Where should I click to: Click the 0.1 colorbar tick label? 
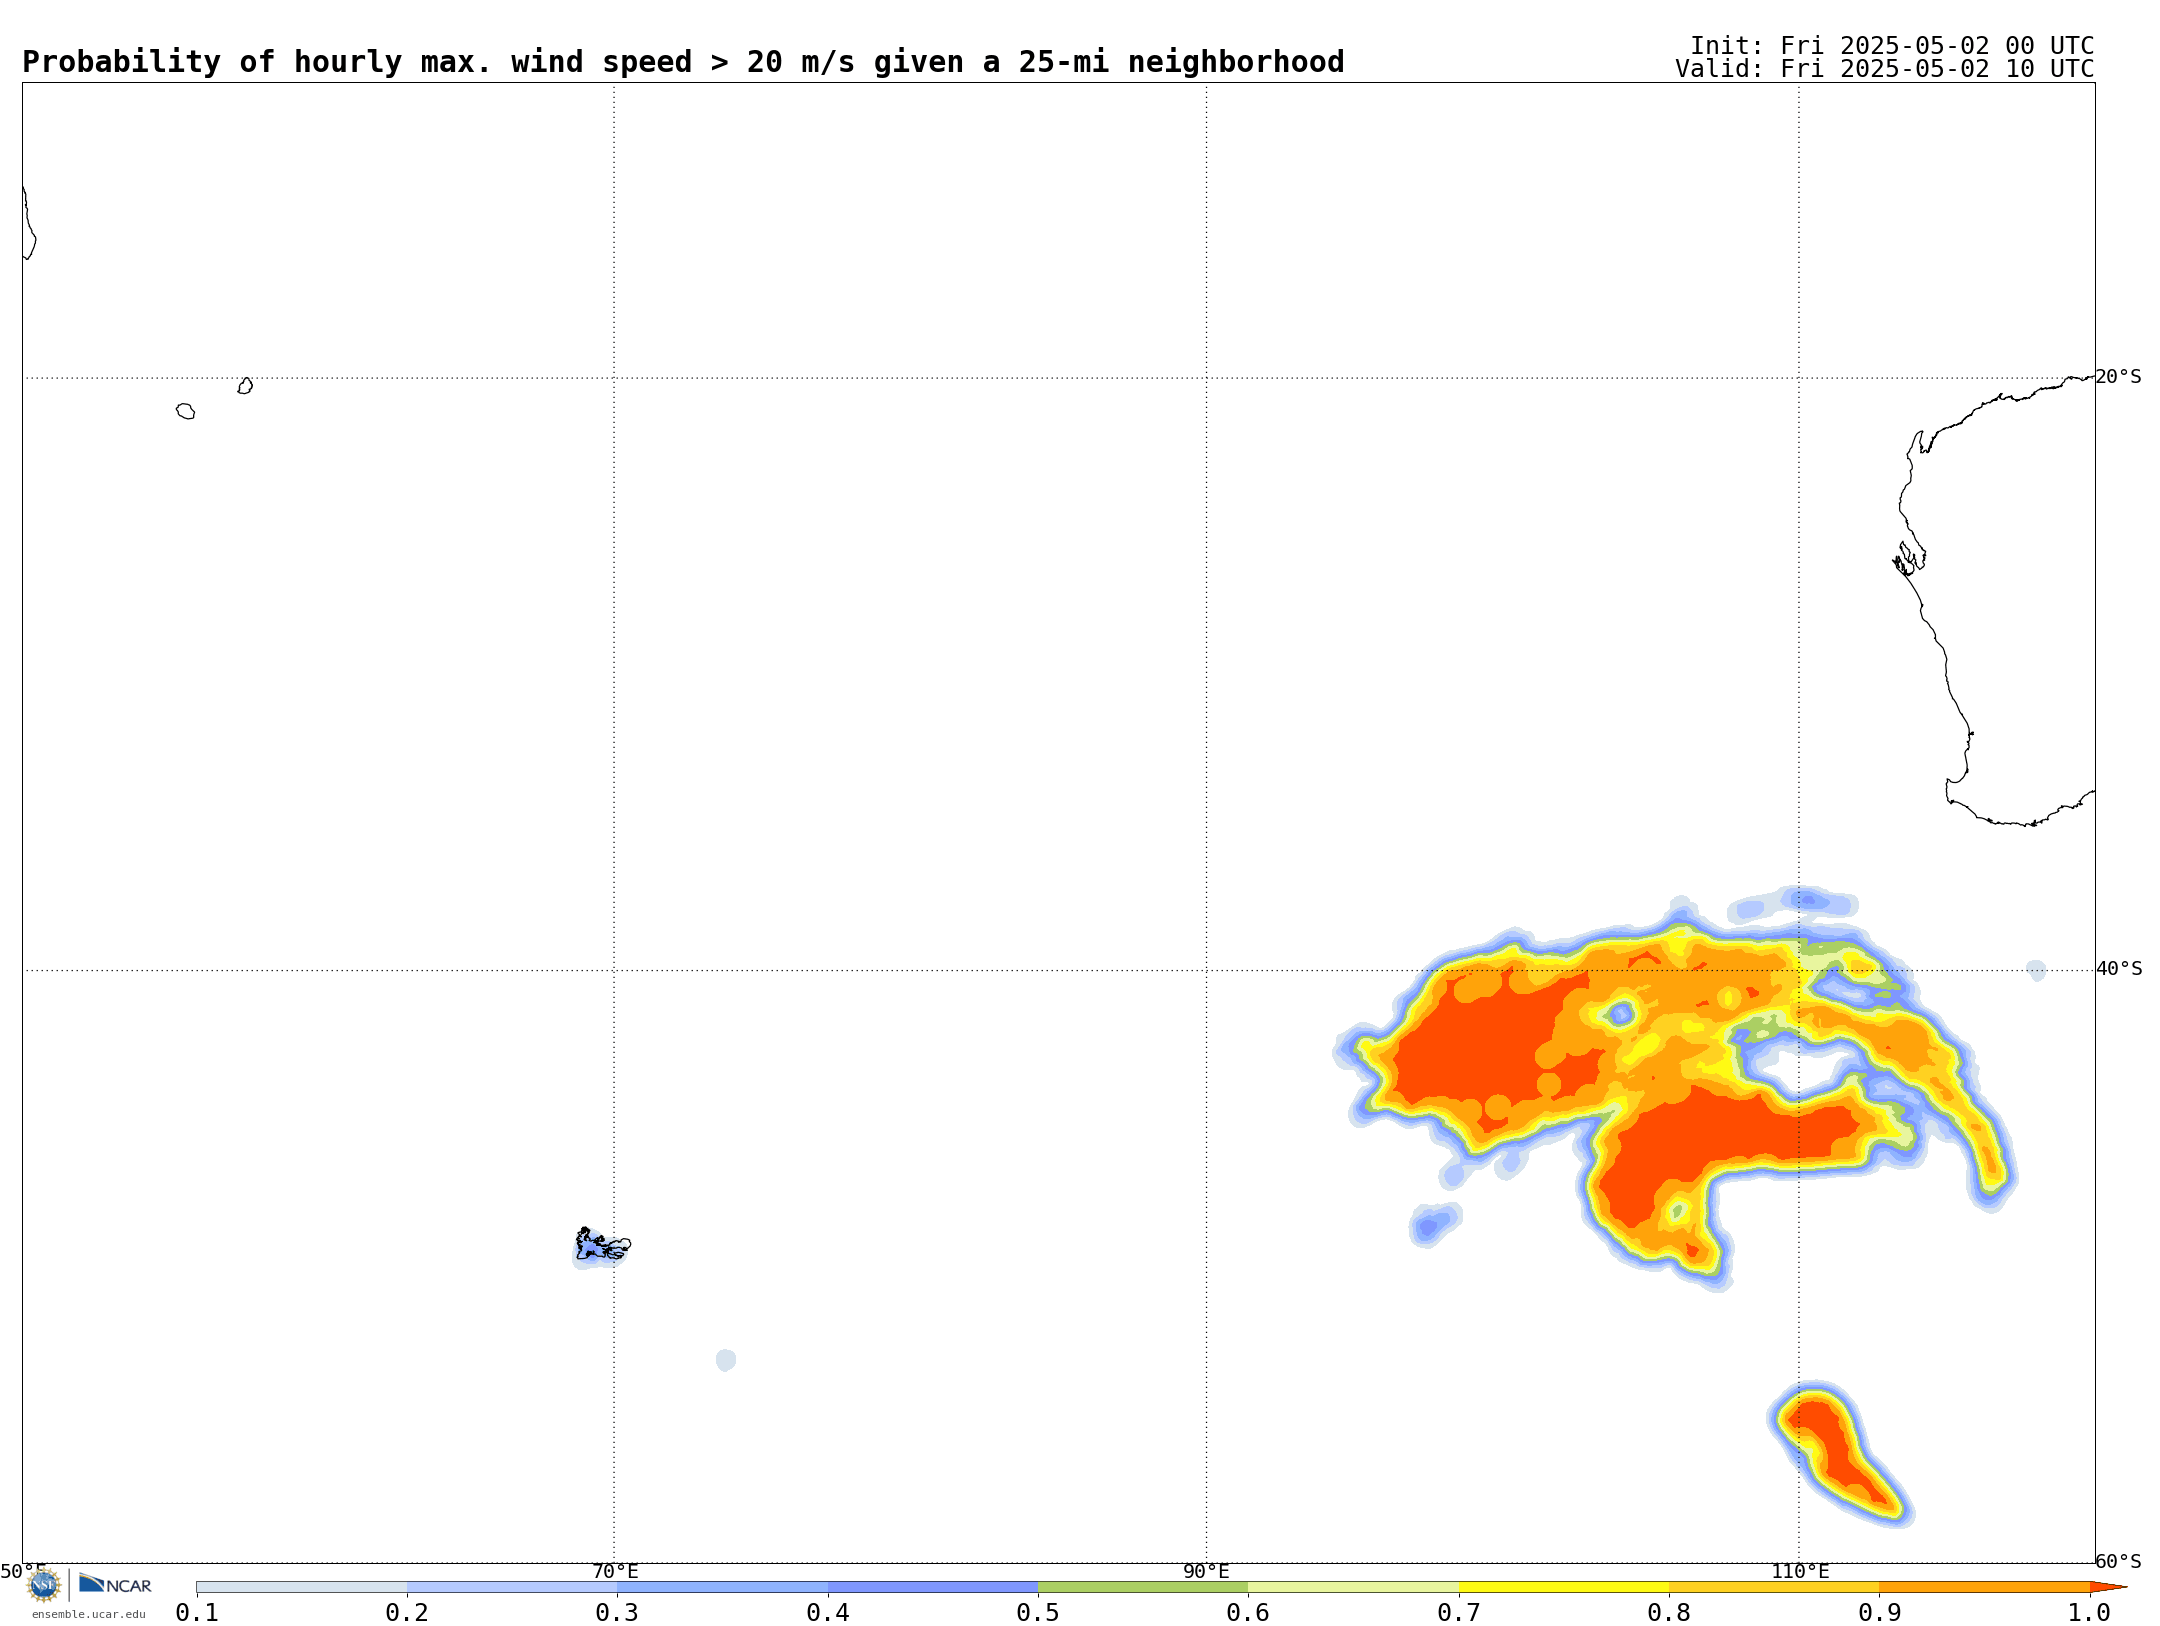coord(197,1613)
